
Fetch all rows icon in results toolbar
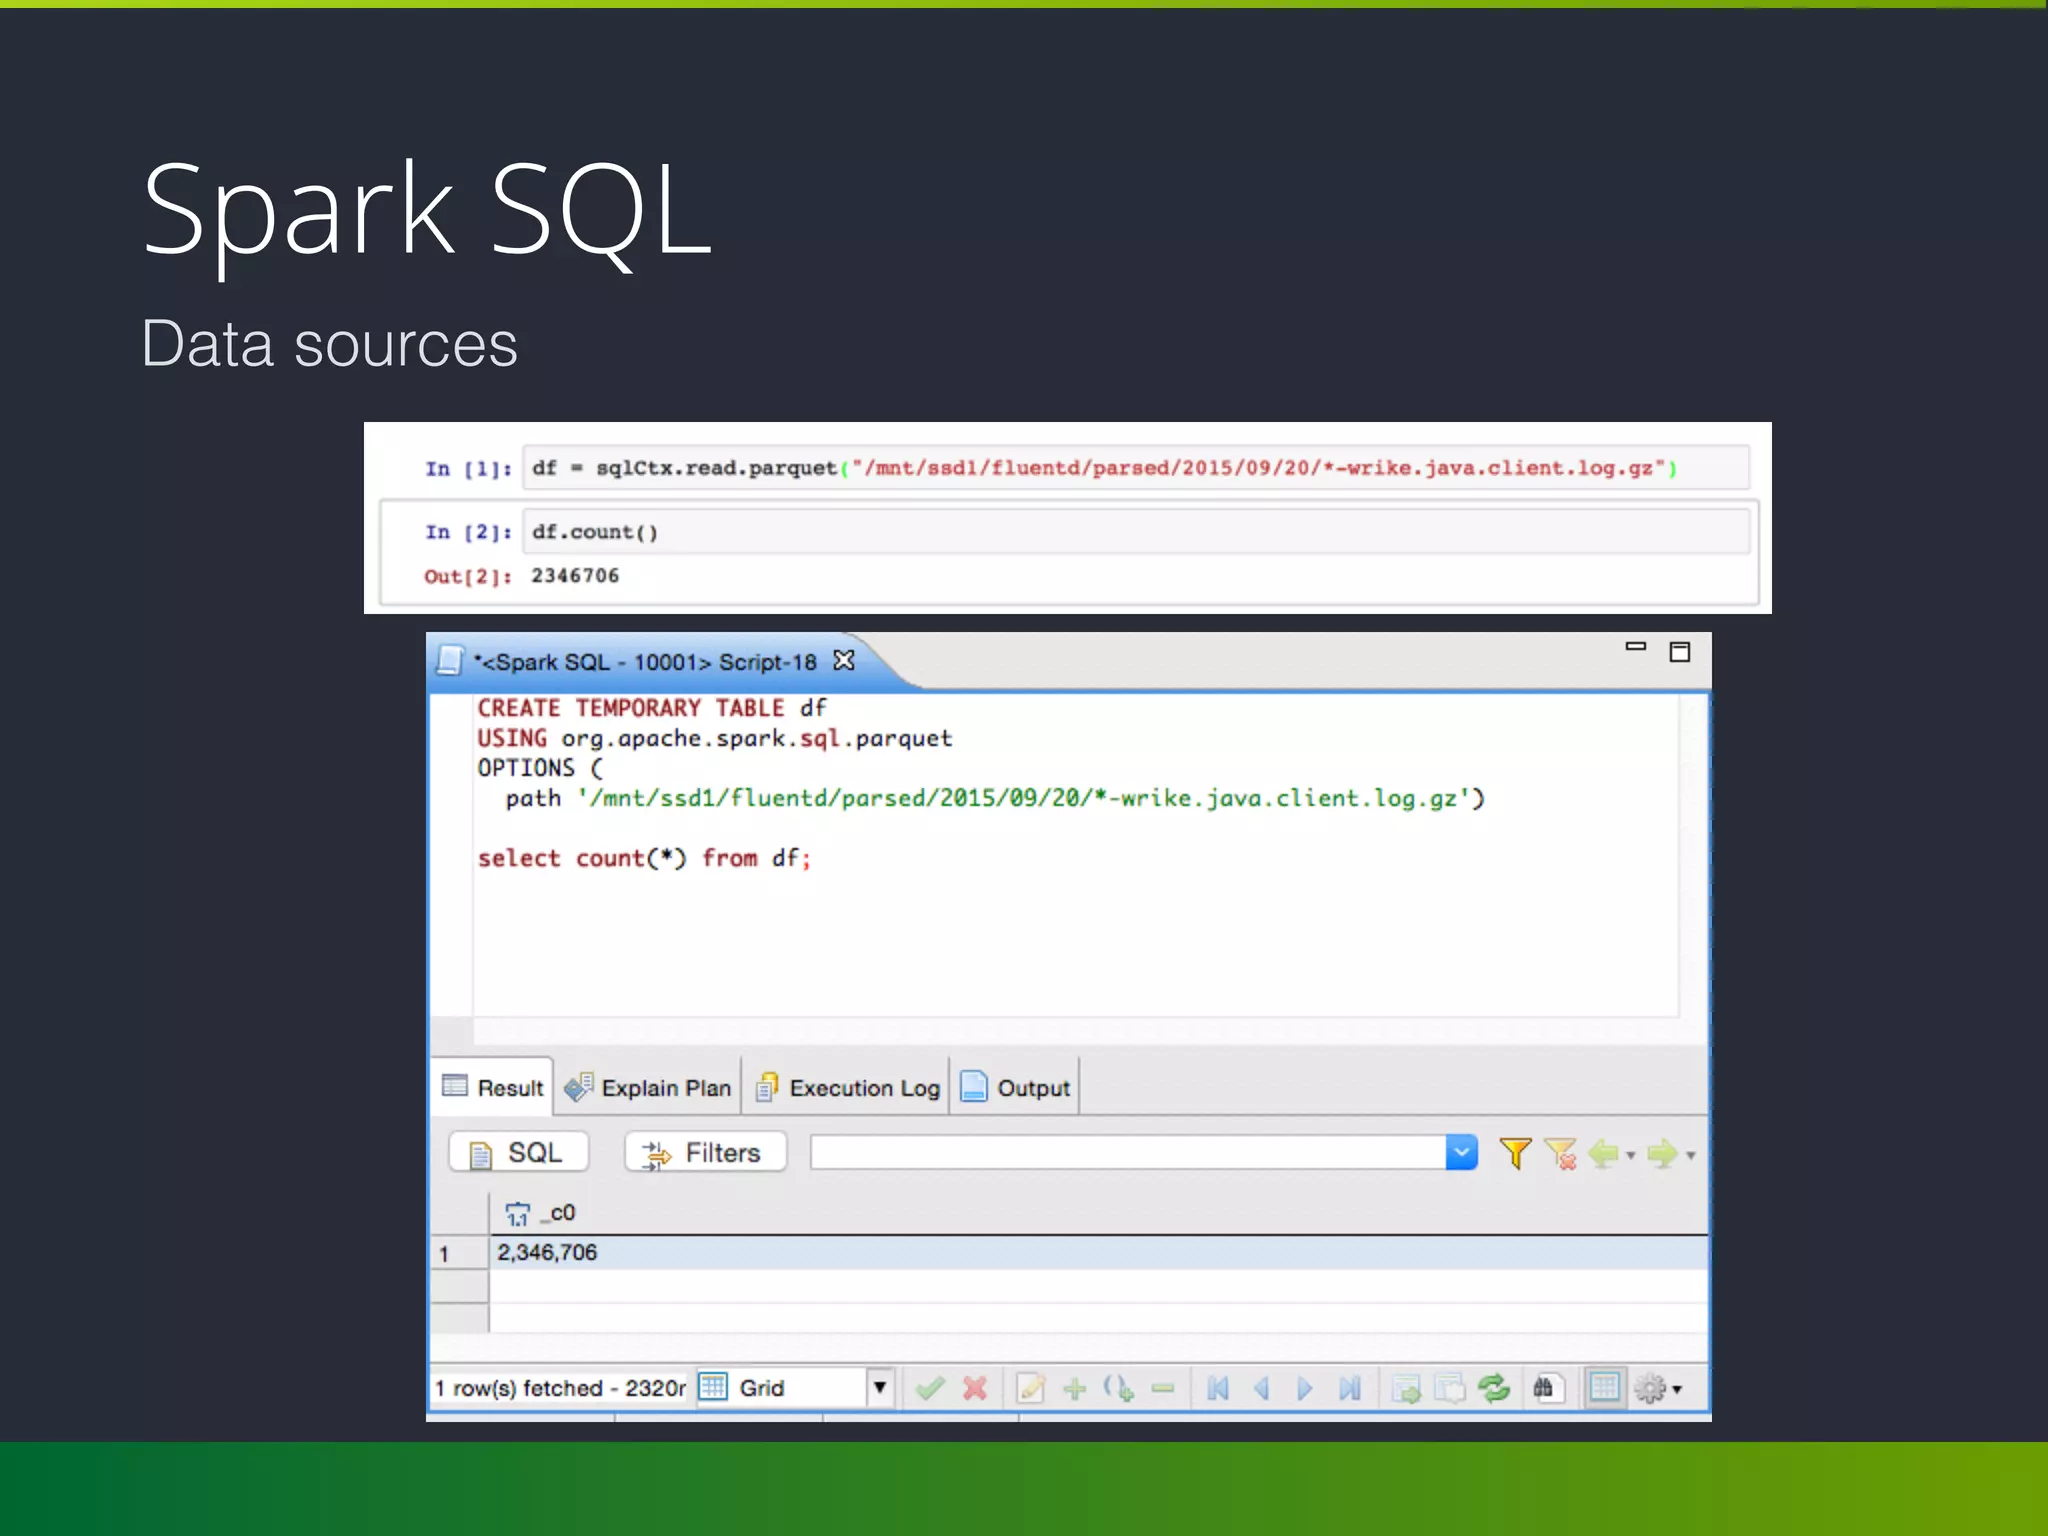[1449, 1388]
